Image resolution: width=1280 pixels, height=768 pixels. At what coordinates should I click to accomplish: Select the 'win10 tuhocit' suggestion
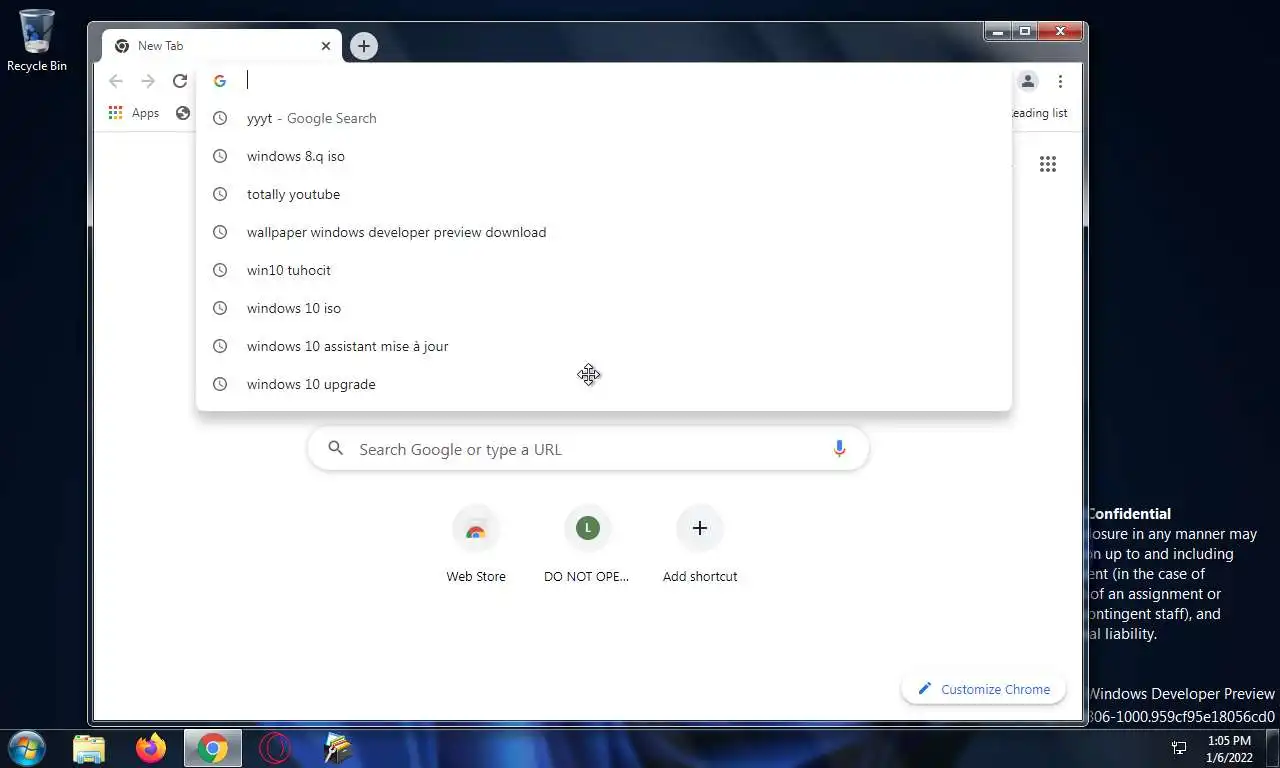point(604,270)
